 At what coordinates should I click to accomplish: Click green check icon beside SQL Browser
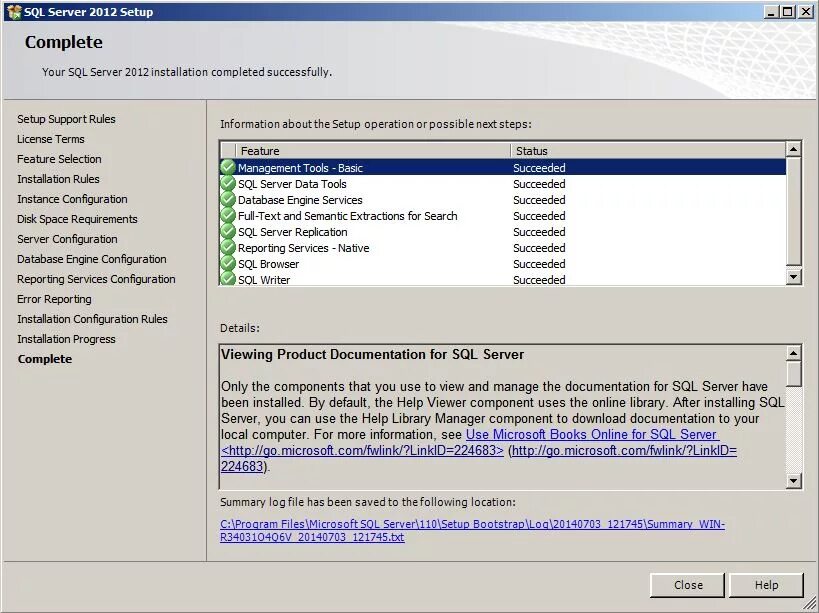[x=228, y=263]
